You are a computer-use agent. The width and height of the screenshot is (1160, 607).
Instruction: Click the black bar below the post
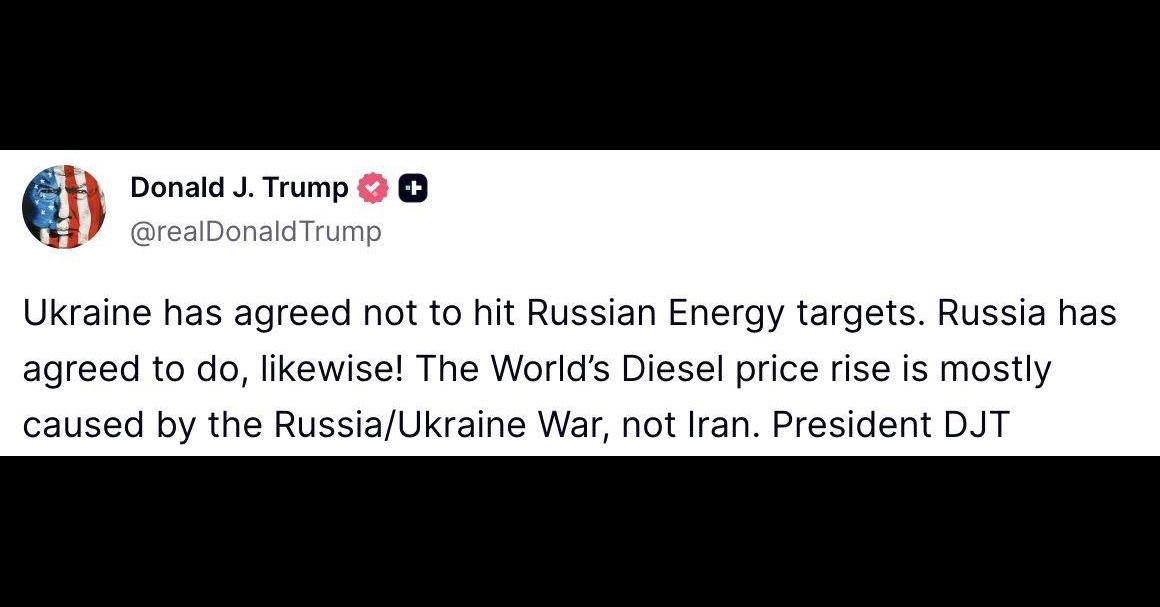(x=580, y=531)
